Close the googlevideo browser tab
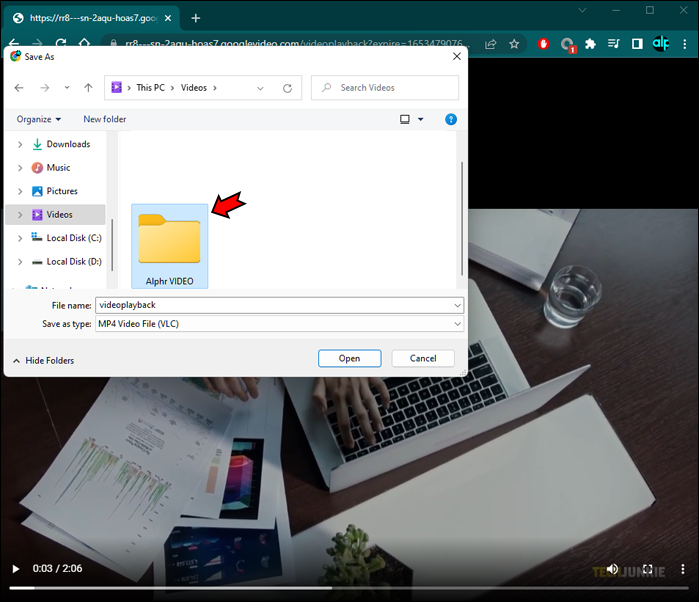The image size is (699, 602). (168, 18)
